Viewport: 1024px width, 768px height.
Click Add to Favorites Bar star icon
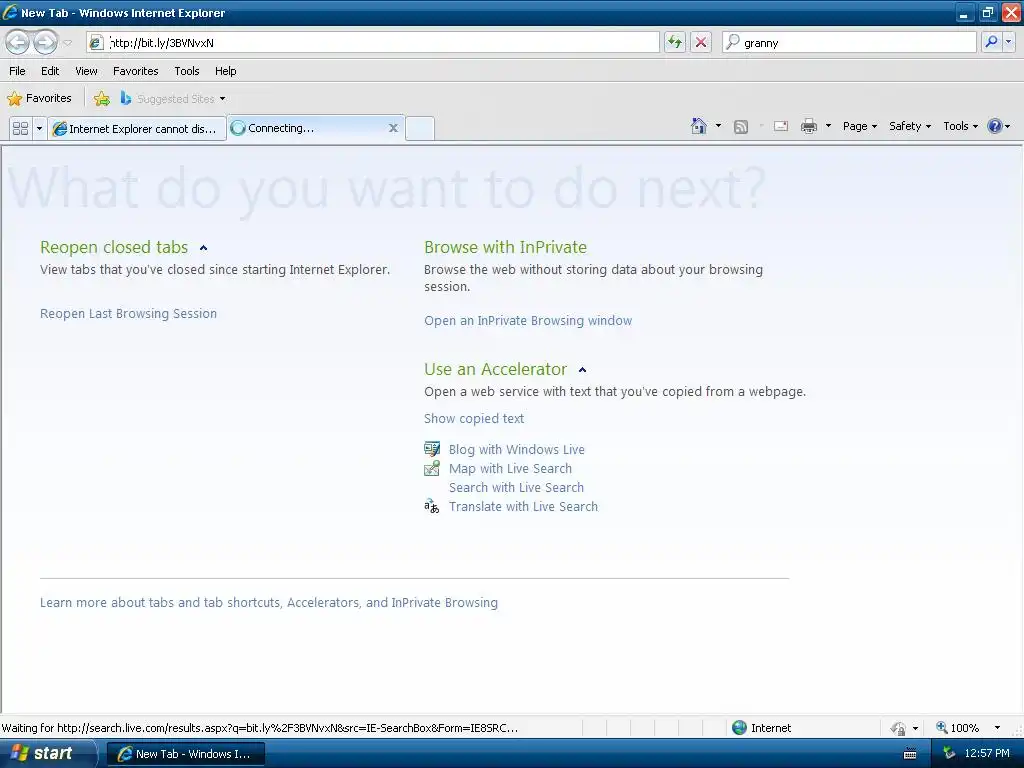(102, 99)
